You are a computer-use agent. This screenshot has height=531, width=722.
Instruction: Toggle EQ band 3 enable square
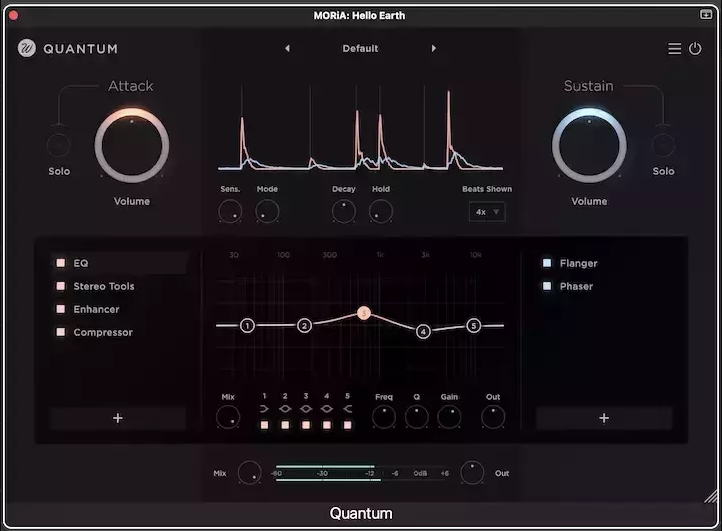pos(306,425)
